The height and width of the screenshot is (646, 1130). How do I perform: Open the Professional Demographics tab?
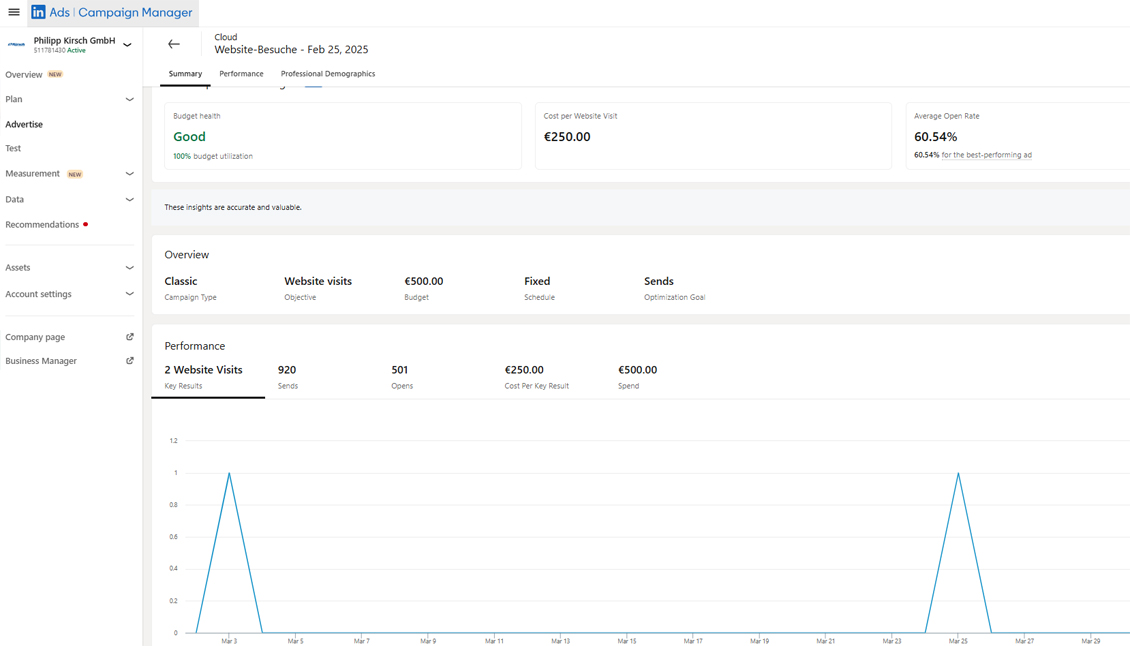point(328,74)
